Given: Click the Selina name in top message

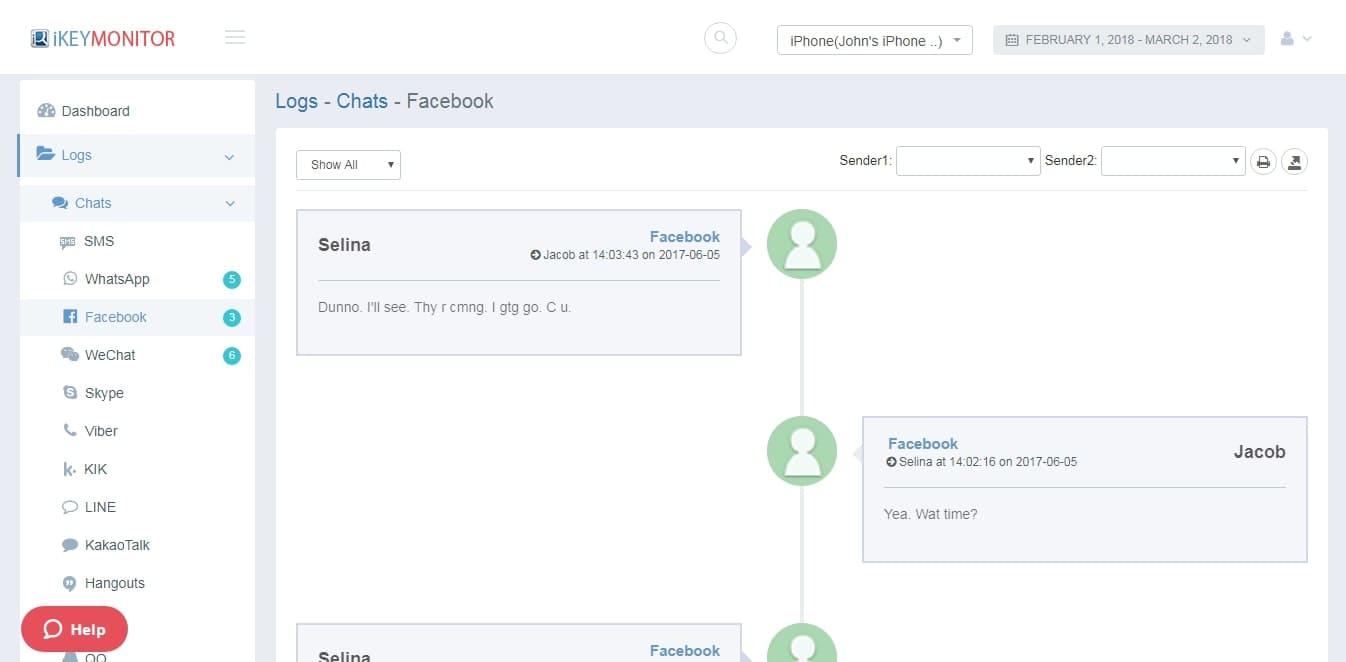Looking at the screenshot, I should tap(344, 245).
